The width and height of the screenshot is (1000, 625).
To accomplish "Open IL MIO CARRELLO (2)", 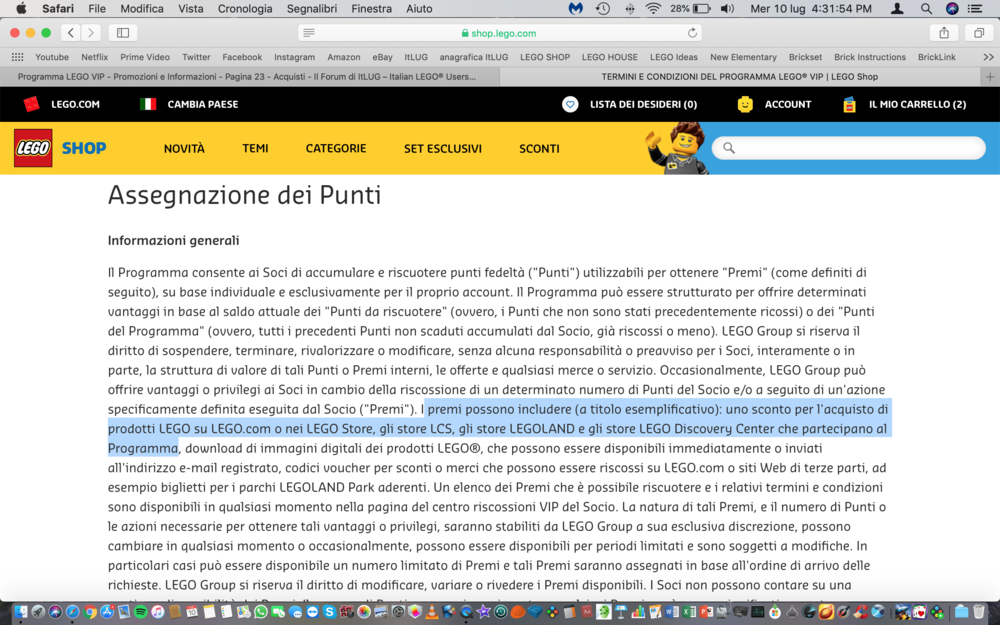I will pyautogui.click(x=917, y=104).
